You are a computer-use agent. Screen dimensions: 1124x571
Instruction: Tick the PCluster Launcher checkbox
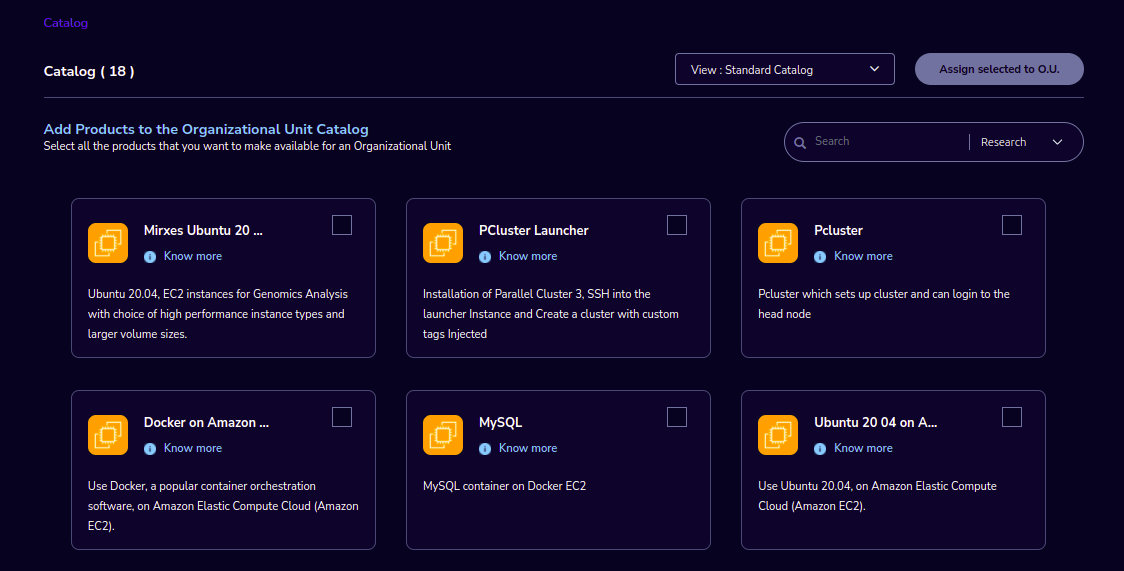tap(677, 225)
